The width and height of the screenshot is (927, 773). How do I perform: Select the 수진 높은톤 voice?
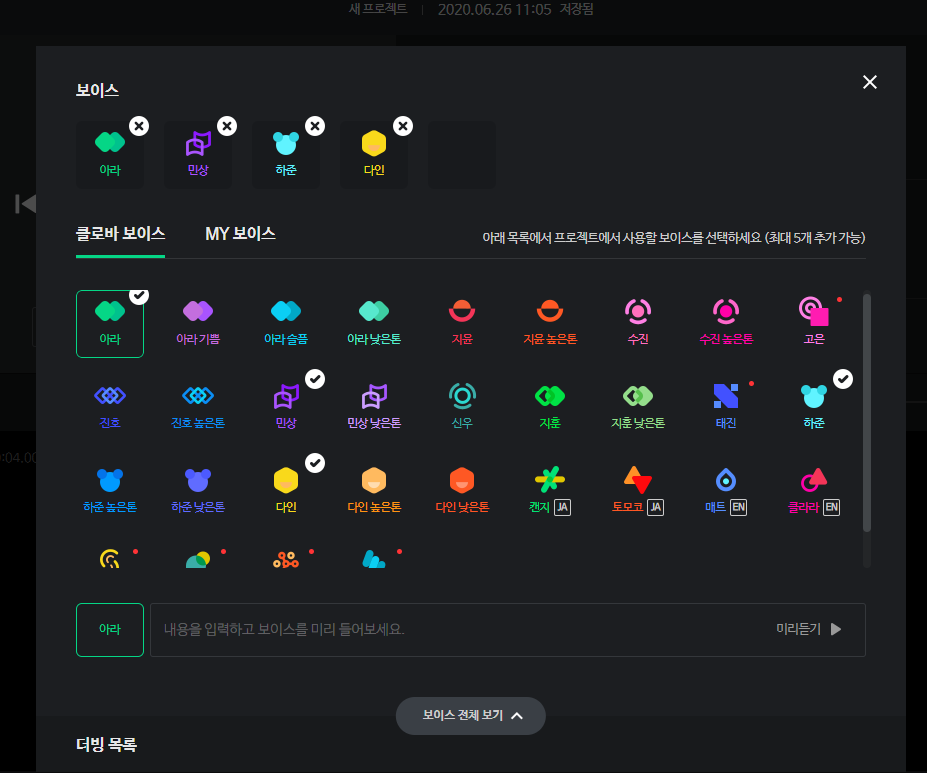click(x=726, y=323)
